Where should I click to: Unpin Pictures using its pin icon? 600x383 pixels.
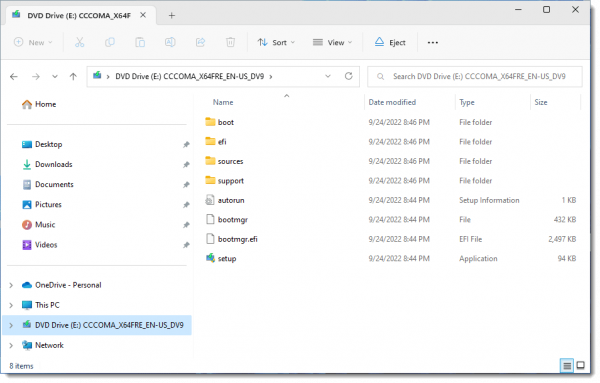[186, 205]
